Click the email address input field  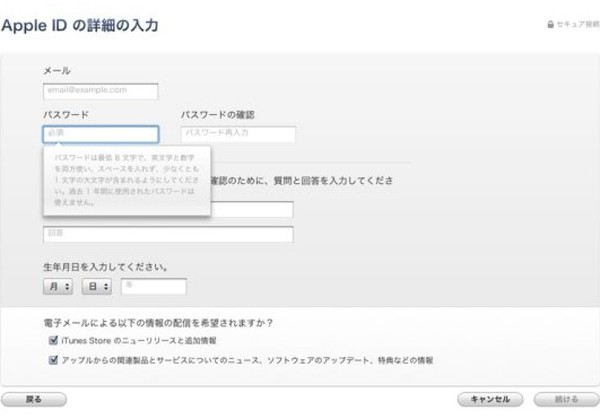point(101,91)
